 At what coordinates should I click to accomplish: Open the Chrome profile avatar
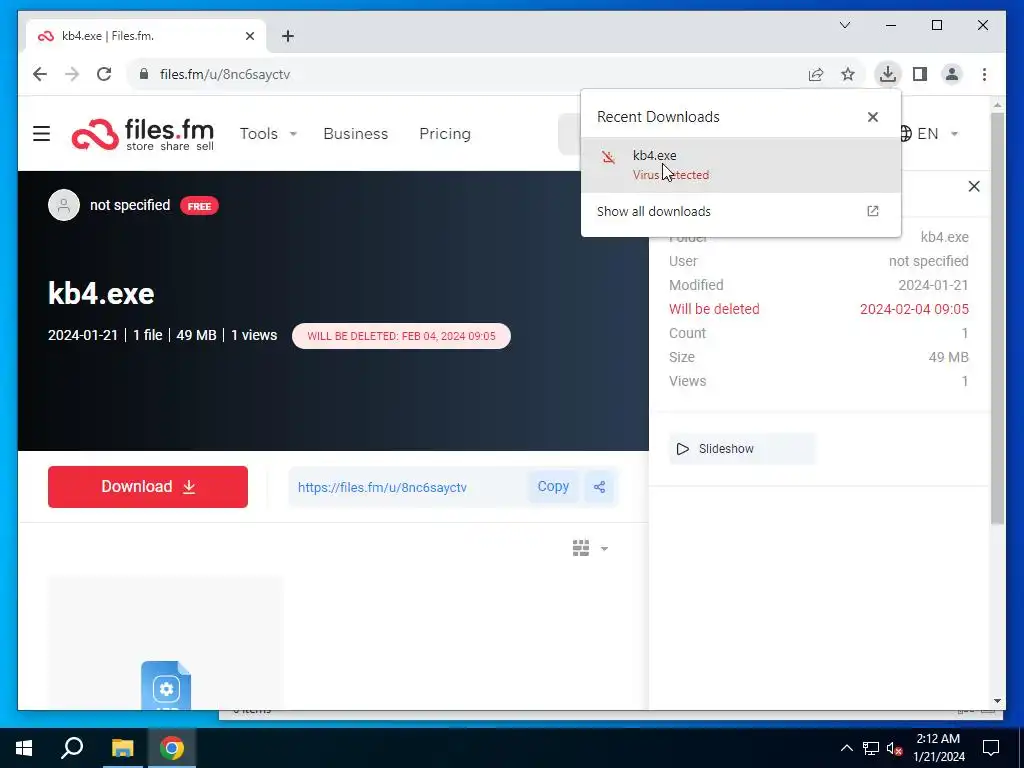952,74
